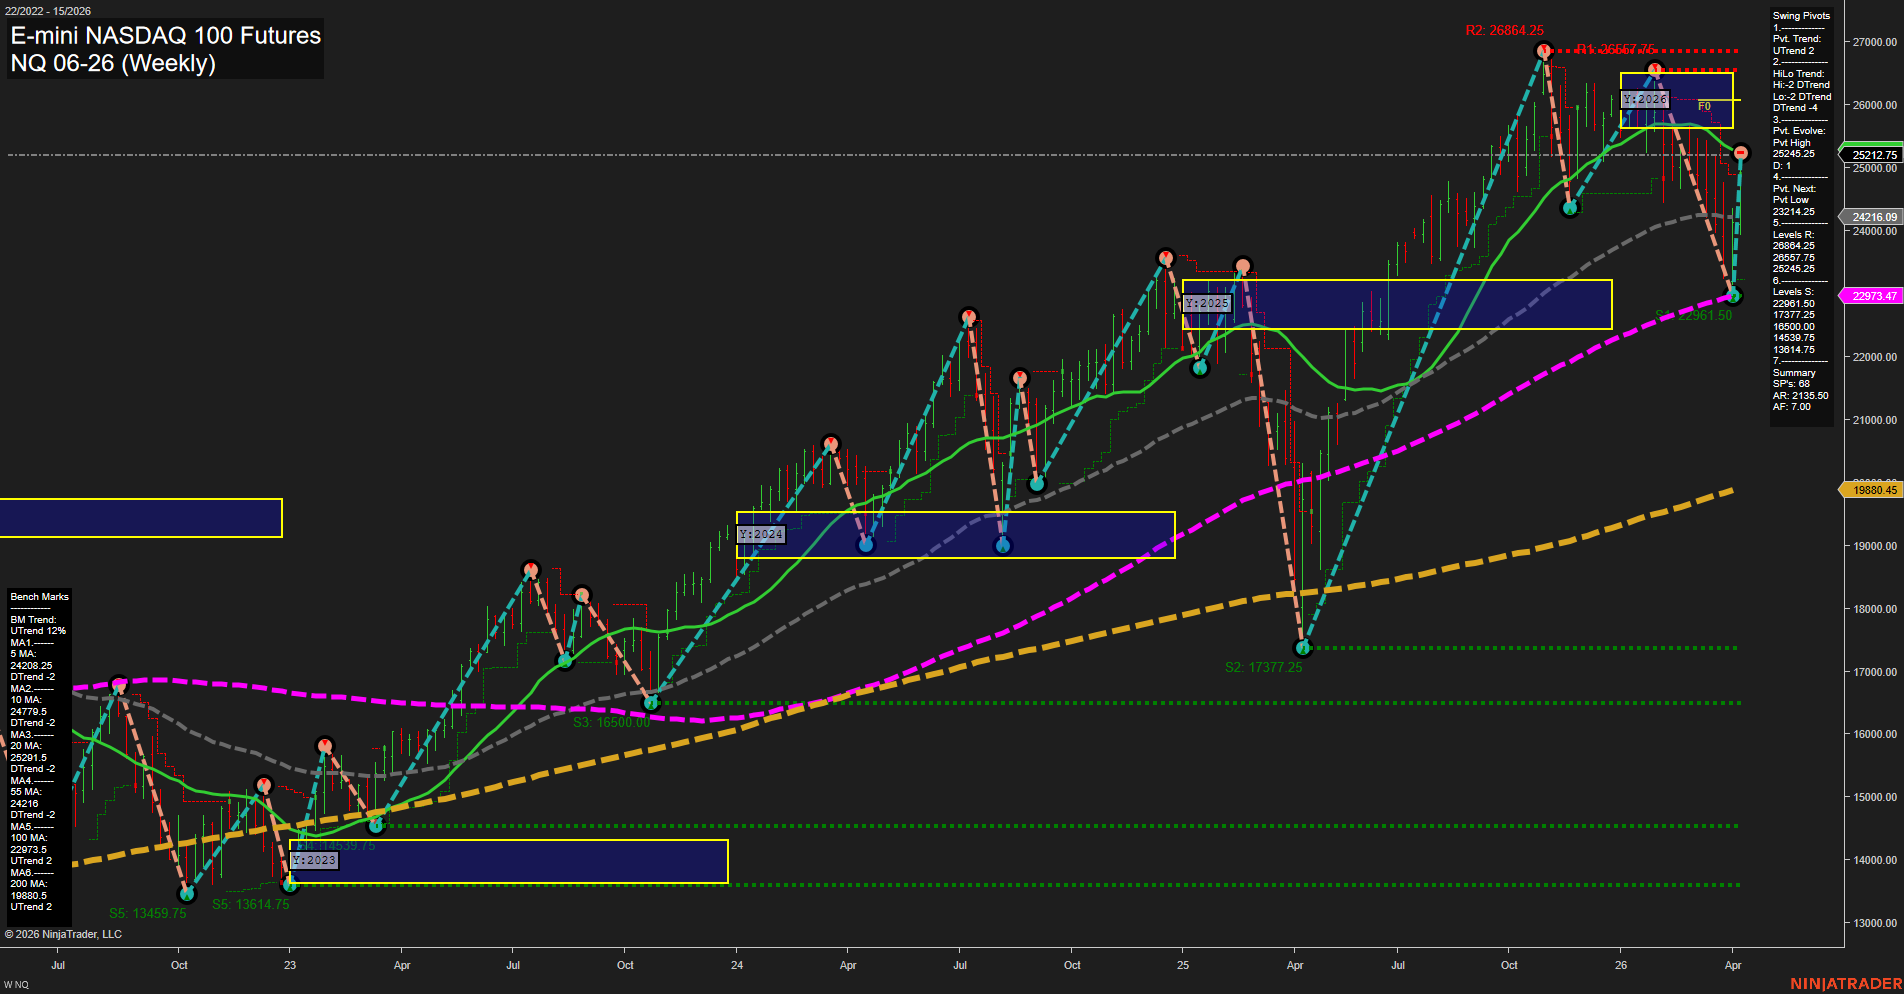The height and width of the screenshot is (994, 1904).
Task: Click the teal pivot circle near S2: 17377.25
Action: pos(1301,648)
